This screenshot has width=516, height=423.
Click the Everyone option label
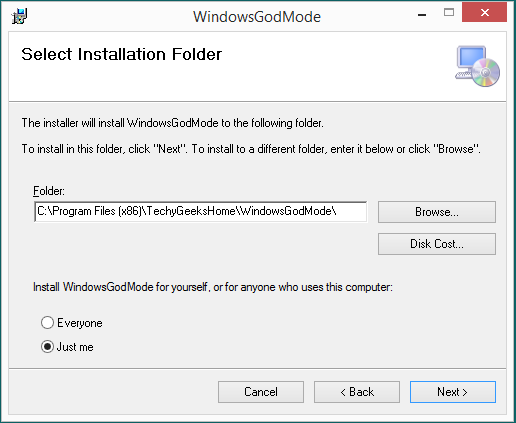[x=80, y=323]
